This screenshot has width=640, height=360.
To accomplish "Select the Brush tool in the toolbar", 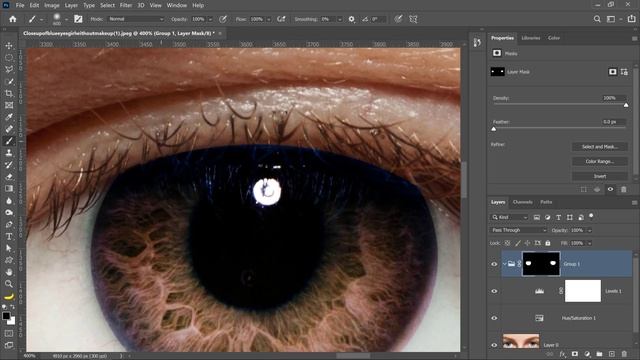I will pos(9,141).
